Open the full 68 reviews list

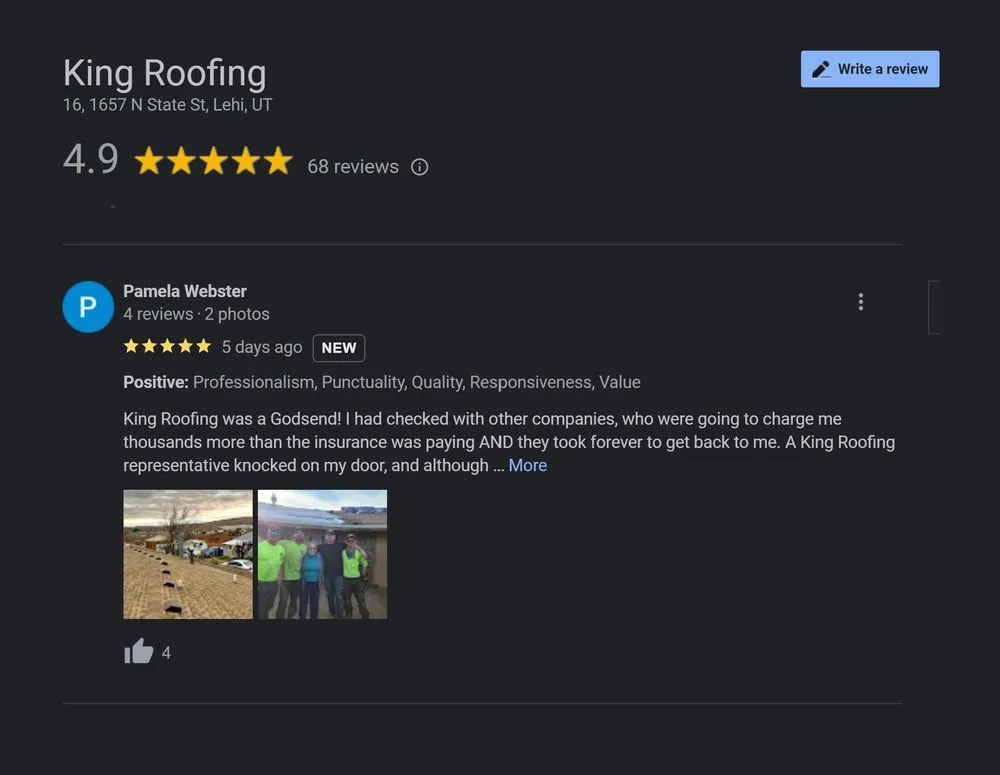[x=353, y=166]
